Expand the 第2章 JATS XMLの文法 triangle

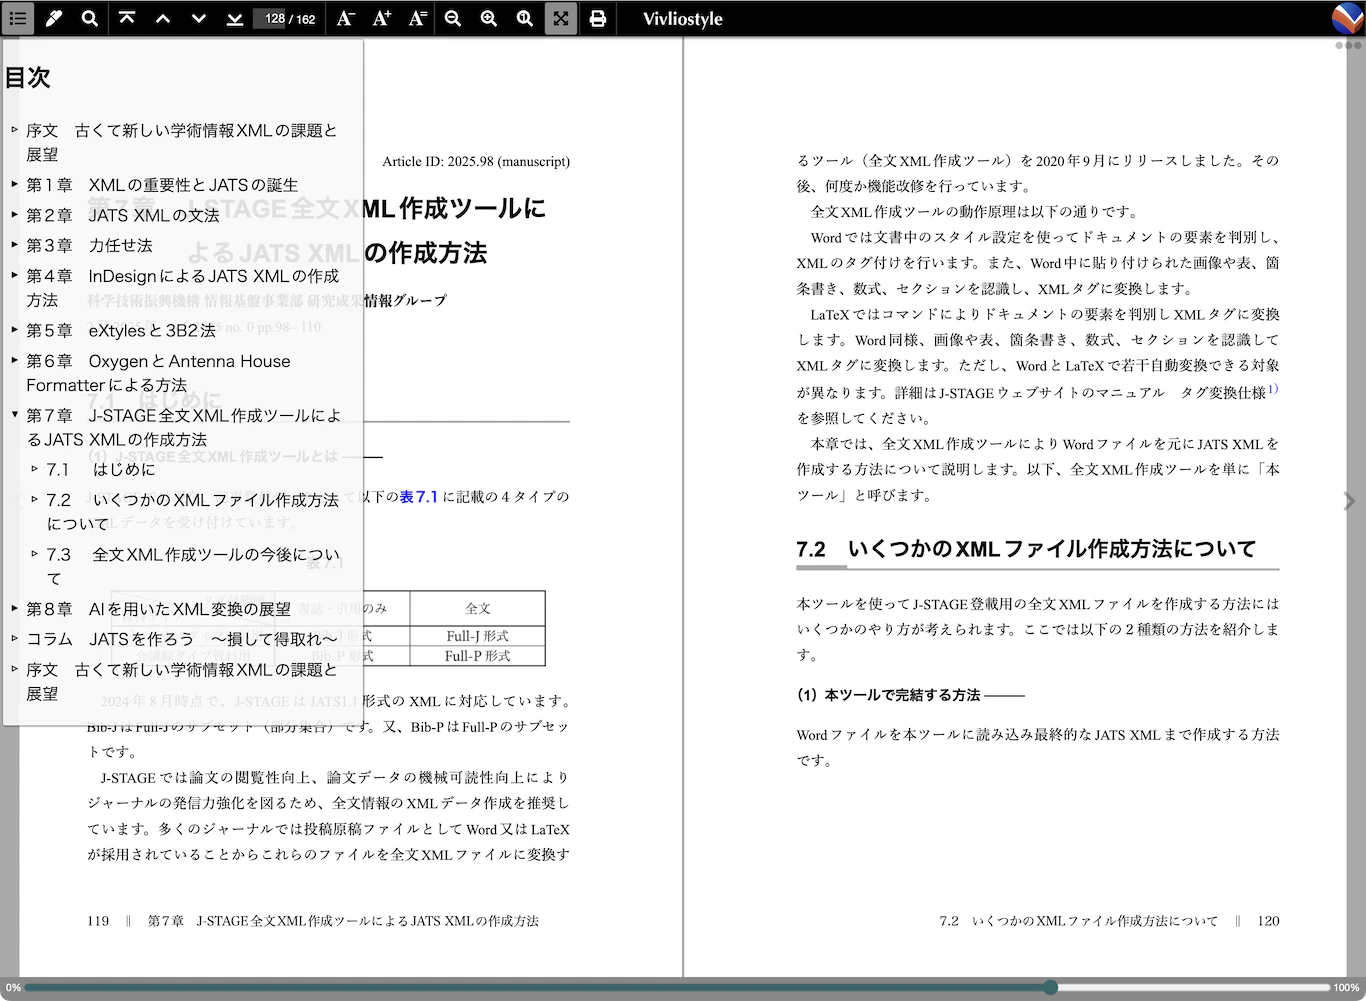pos(14,215)
